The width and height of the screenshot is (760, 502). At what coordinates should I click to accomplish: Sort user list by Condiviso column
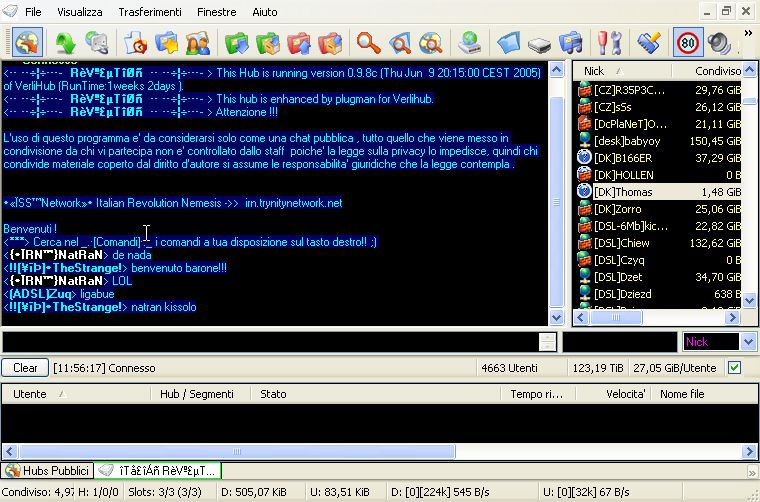(717, 71)
